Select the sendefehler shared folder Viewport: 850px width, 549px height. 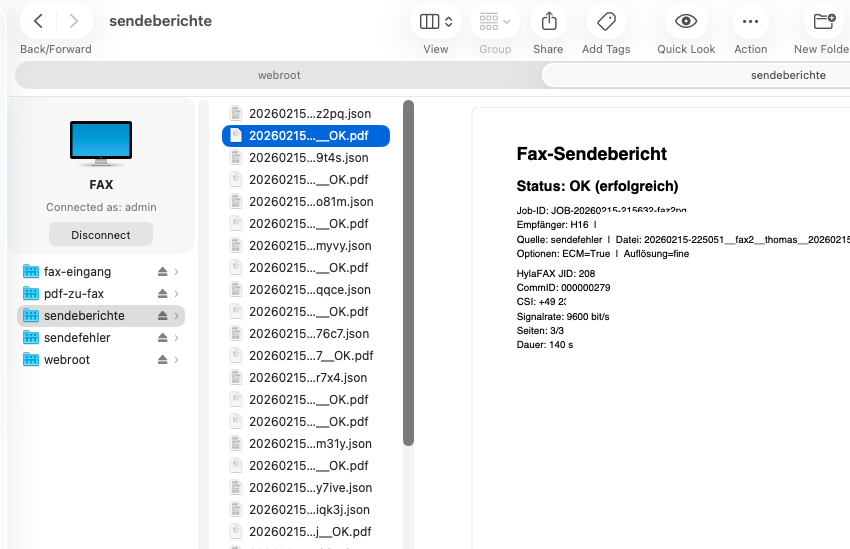(77, 338)
